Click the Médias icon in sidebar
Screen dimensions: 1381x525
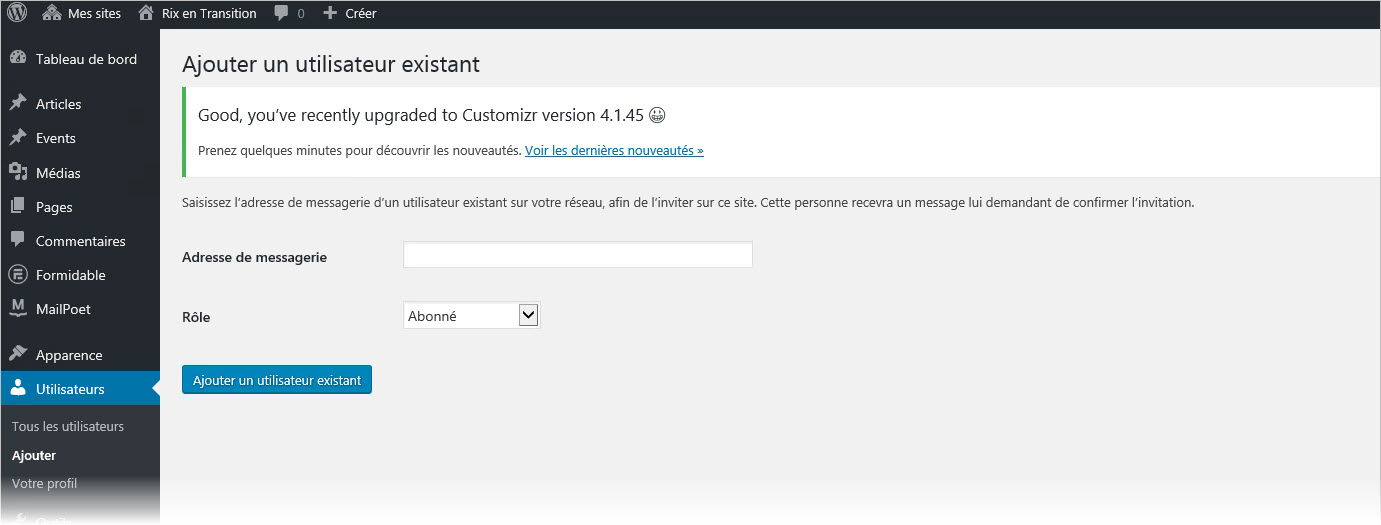18,173
